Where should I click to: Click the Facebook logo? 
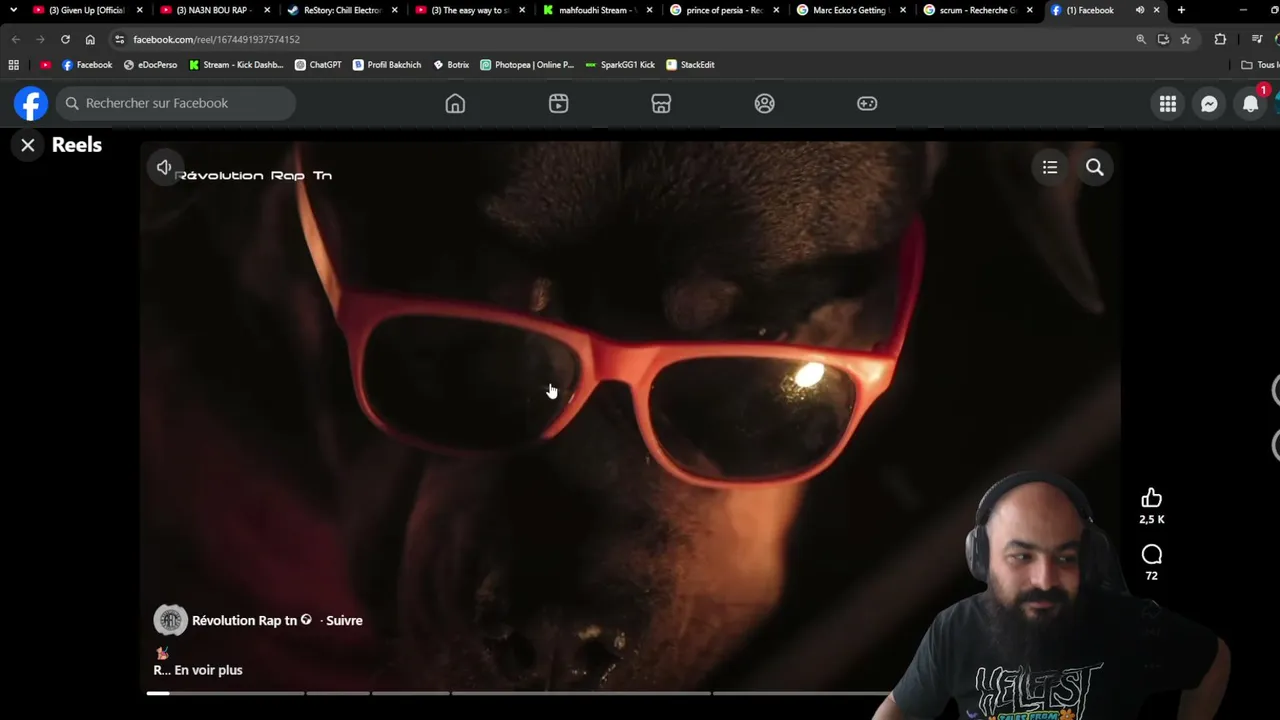click(31, 103)
